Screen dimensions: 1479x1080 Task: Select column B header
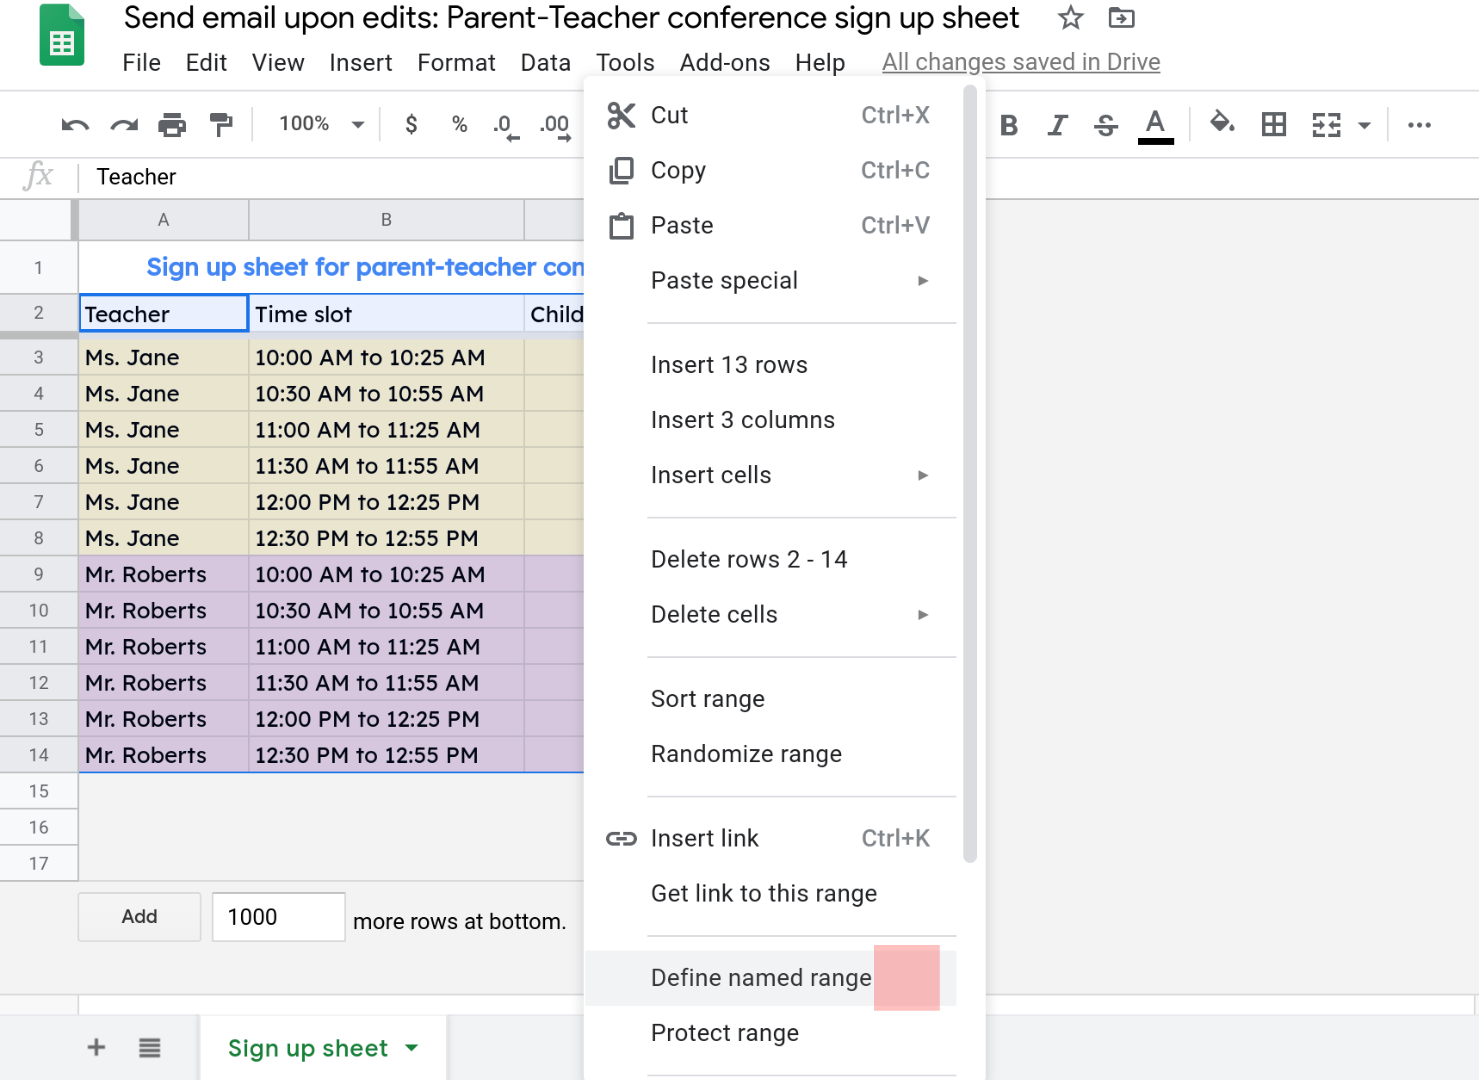[386, 220]
